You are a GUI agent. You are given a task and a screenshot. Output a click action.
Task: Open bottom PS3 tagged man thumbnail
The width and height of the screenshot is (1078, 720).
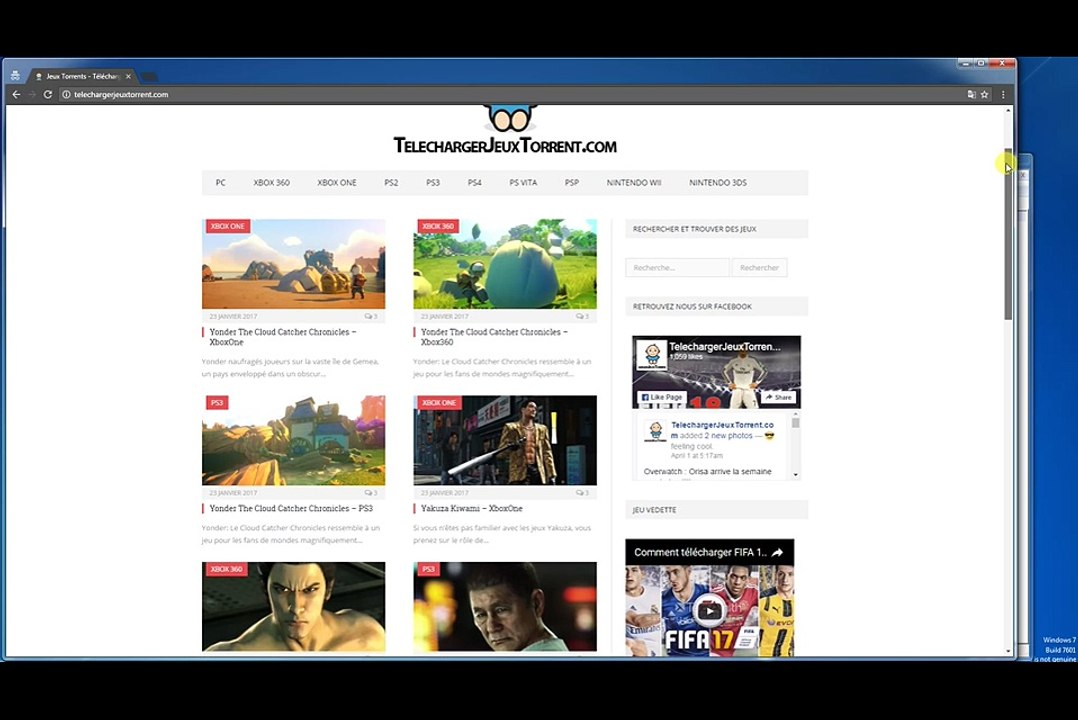[x=505, y=607]
